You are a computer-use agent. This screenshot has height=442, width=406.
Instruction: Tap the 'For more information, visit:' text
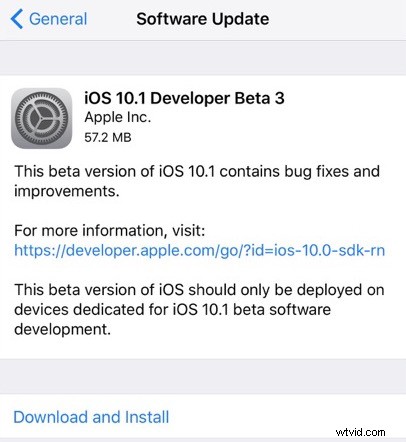coord(110,231)
